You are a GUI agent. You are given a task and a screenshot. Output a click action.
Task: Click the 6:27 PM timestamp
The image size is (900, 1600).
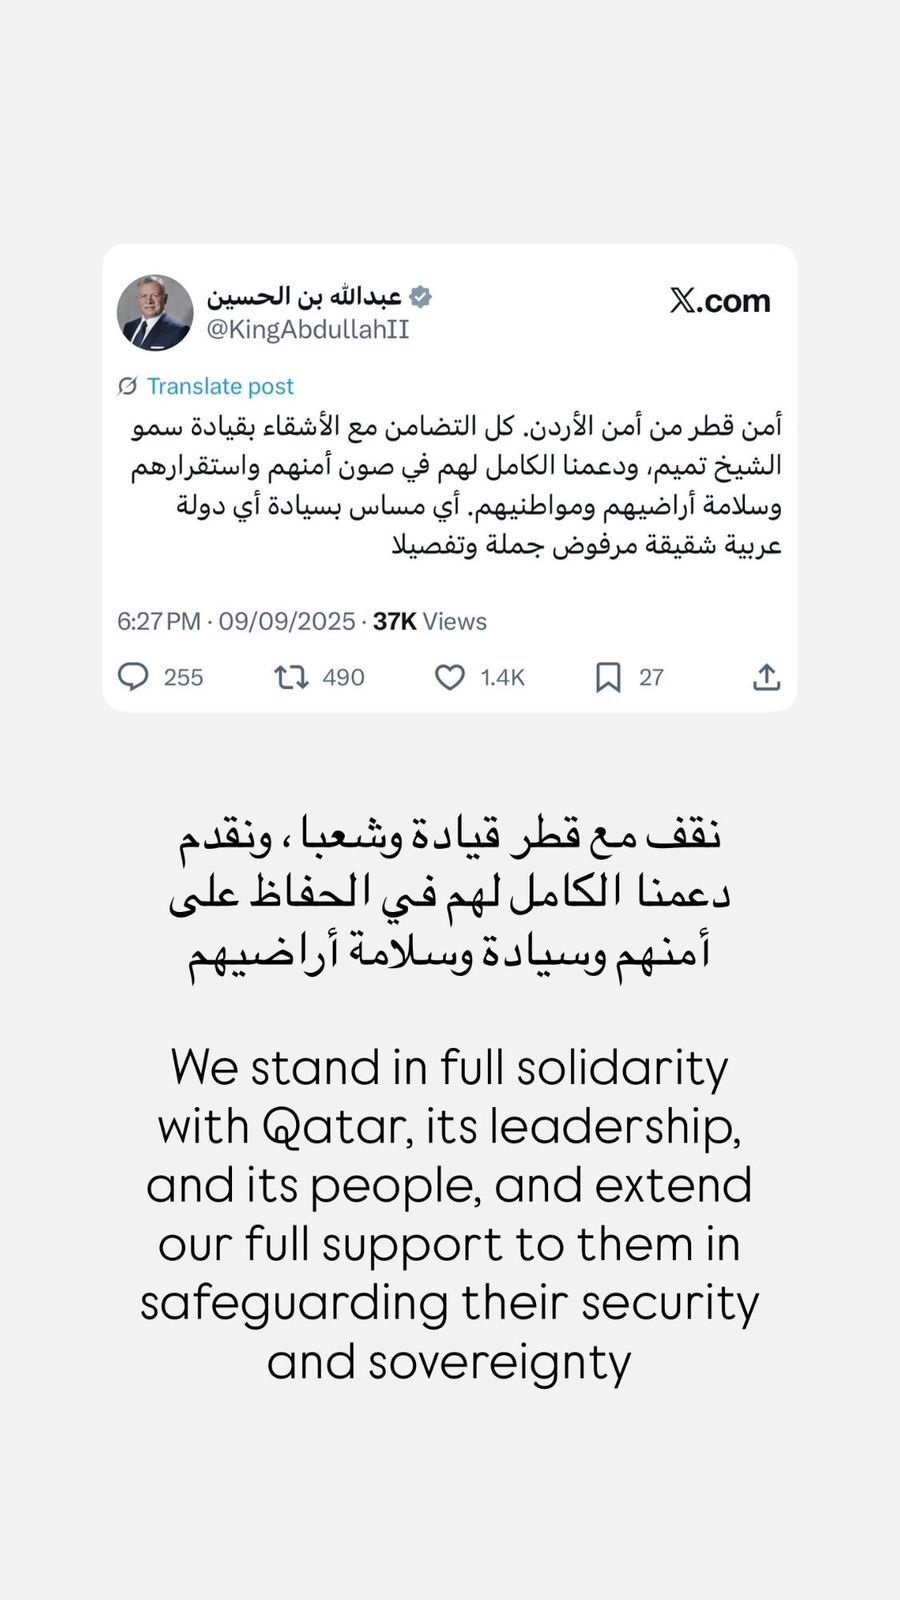159,621
